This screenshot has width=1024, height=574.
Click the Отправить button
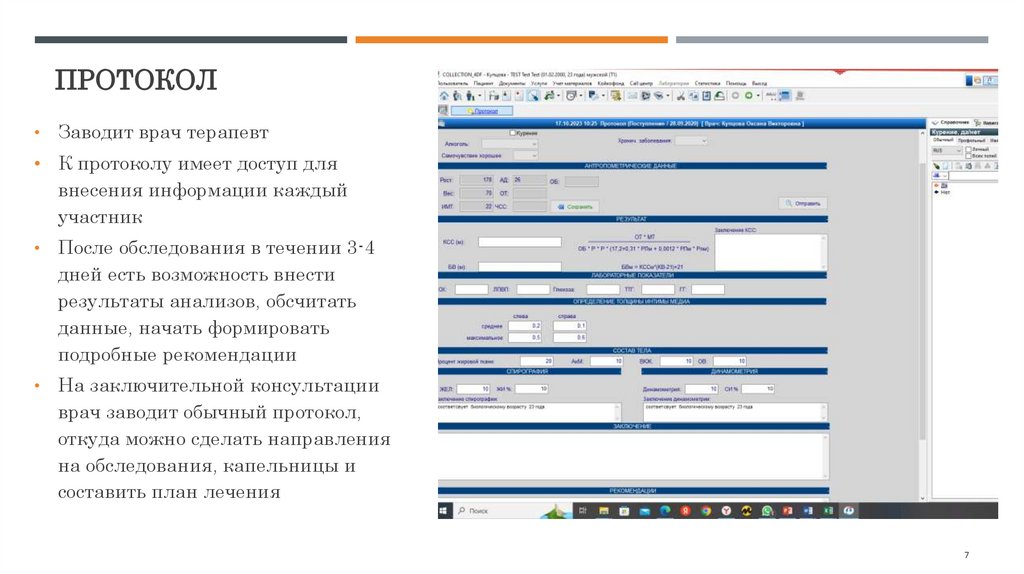click(803, 203)
